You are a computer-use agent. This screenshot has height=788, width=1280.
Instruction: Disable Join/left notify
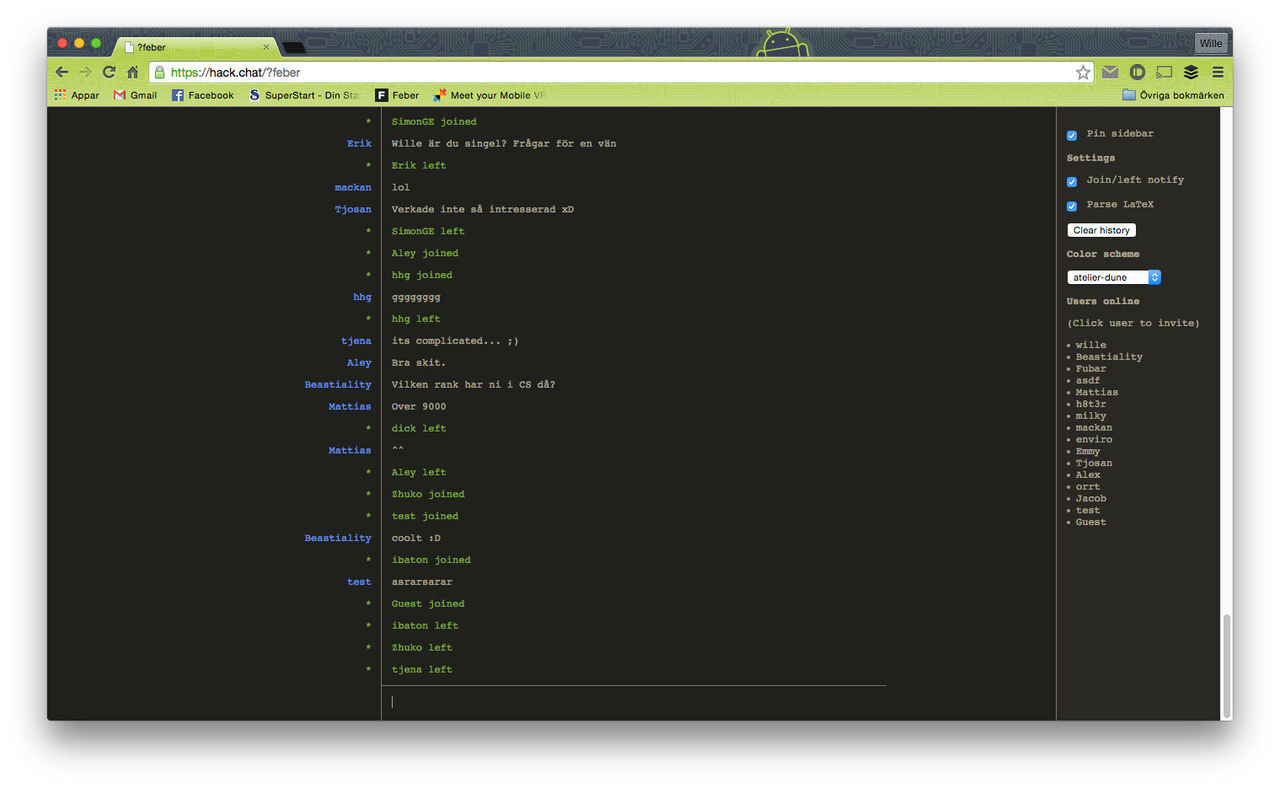pyautogui.click(x=1071, y=182)
